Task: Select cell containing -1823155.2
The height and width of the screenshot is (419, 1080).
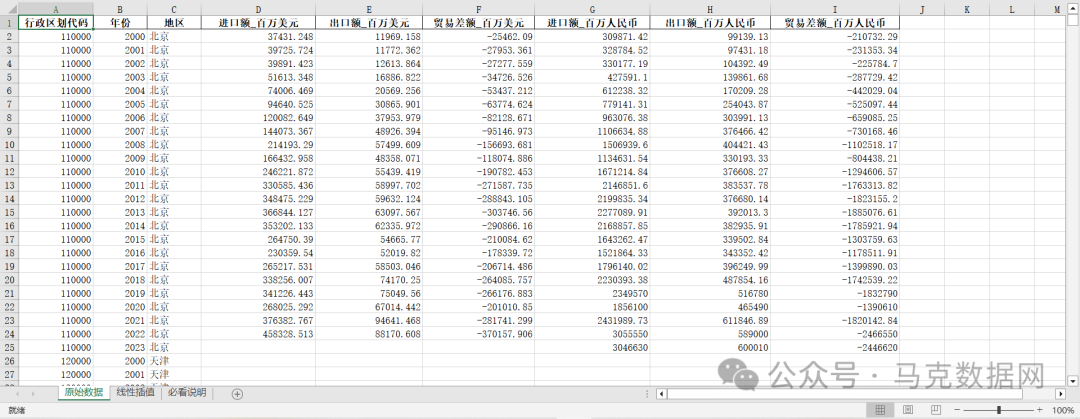Action: pos(835,198)
